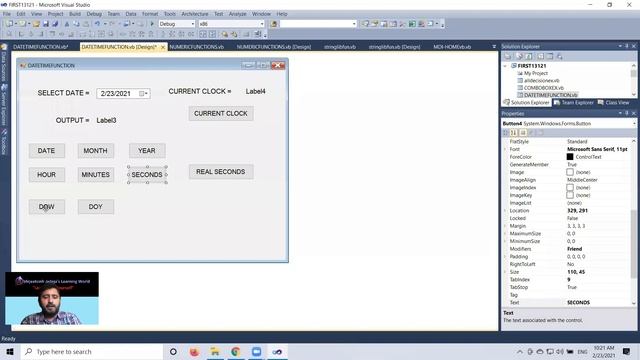
Task: Open Zoom from the taskbar
Action: [256, 351]
